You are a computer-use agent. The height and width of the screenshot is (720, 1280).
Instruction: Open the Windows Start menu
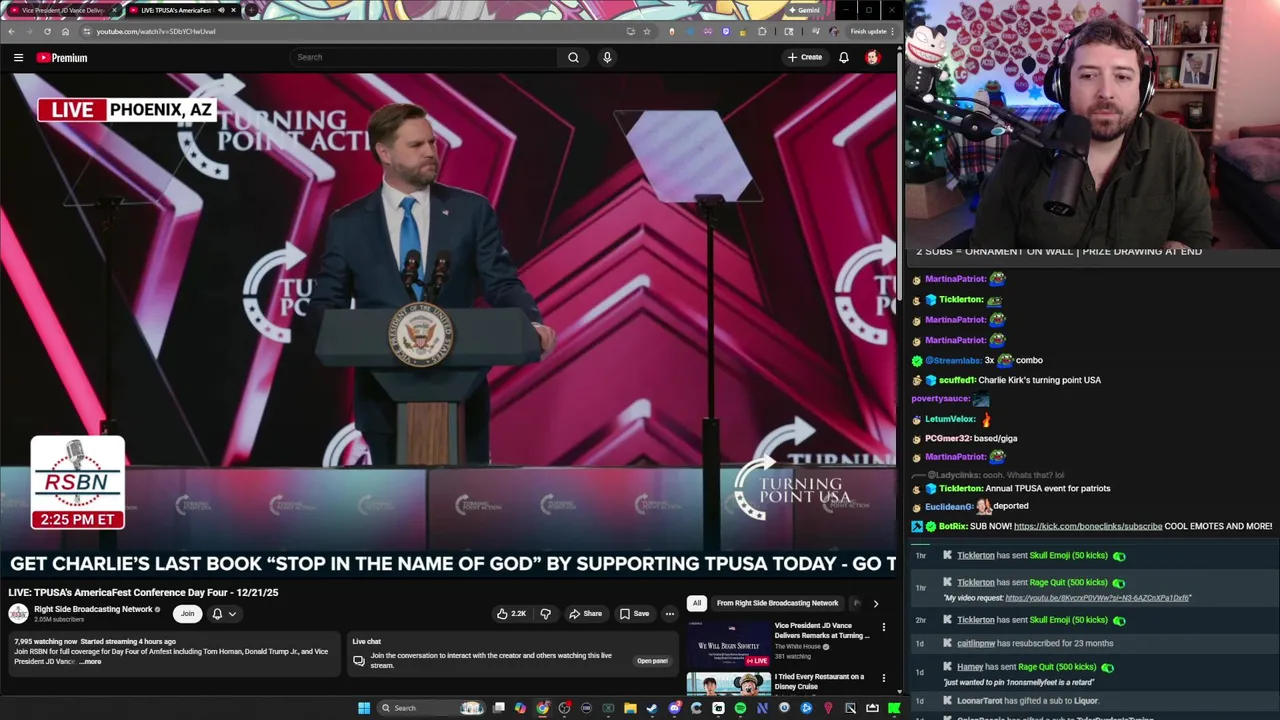[364, 708]
